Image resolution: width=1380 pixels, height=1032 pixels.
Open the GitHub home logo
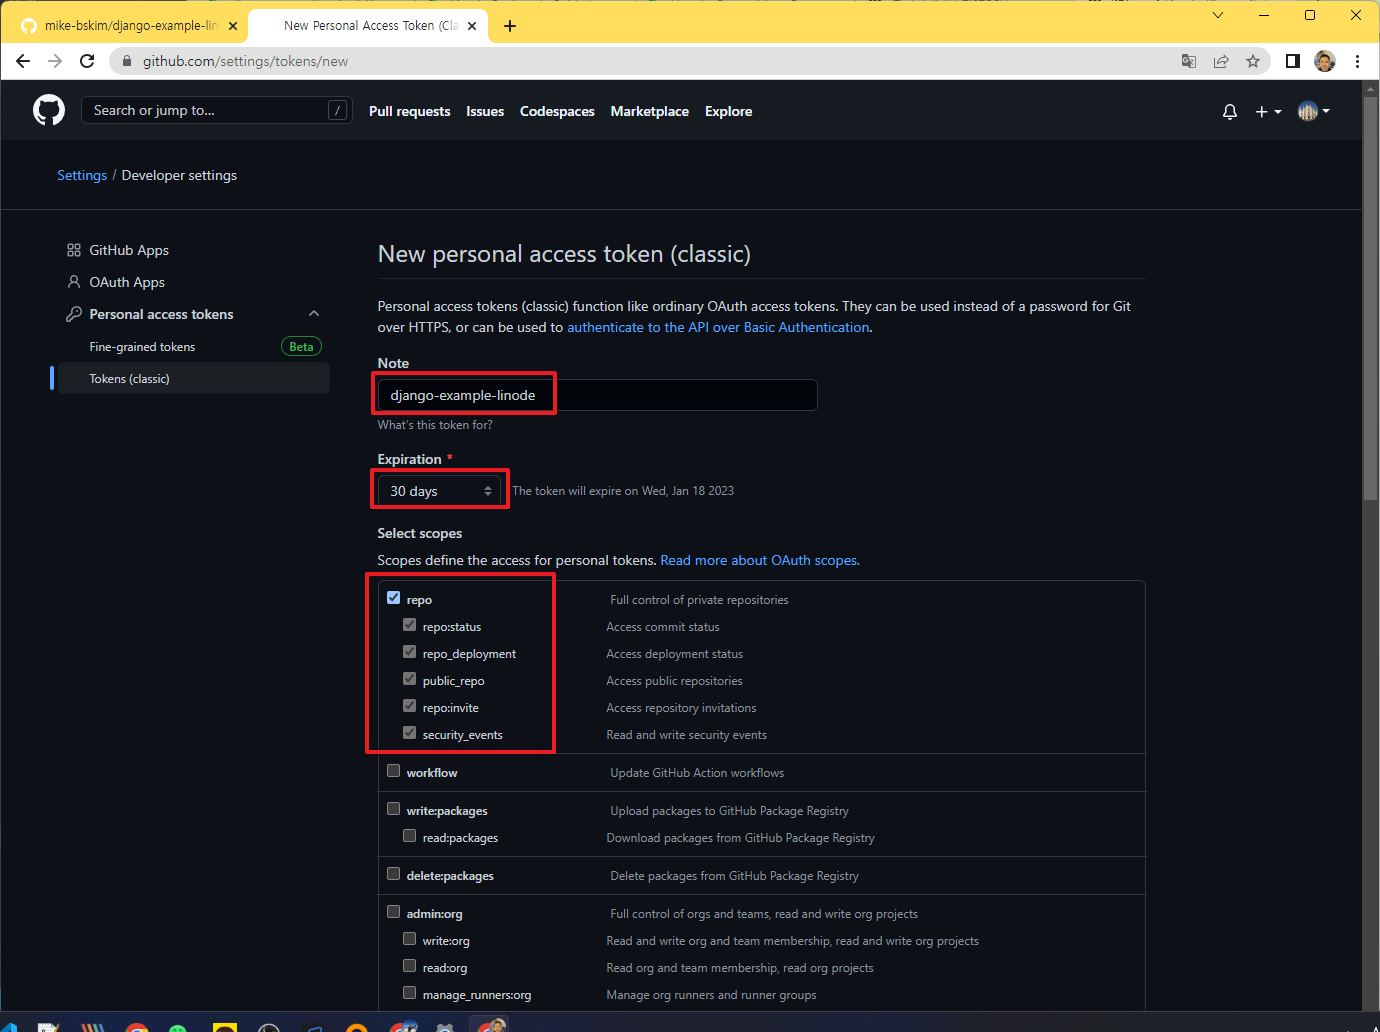pyautogui.click(x=49, y=110)
